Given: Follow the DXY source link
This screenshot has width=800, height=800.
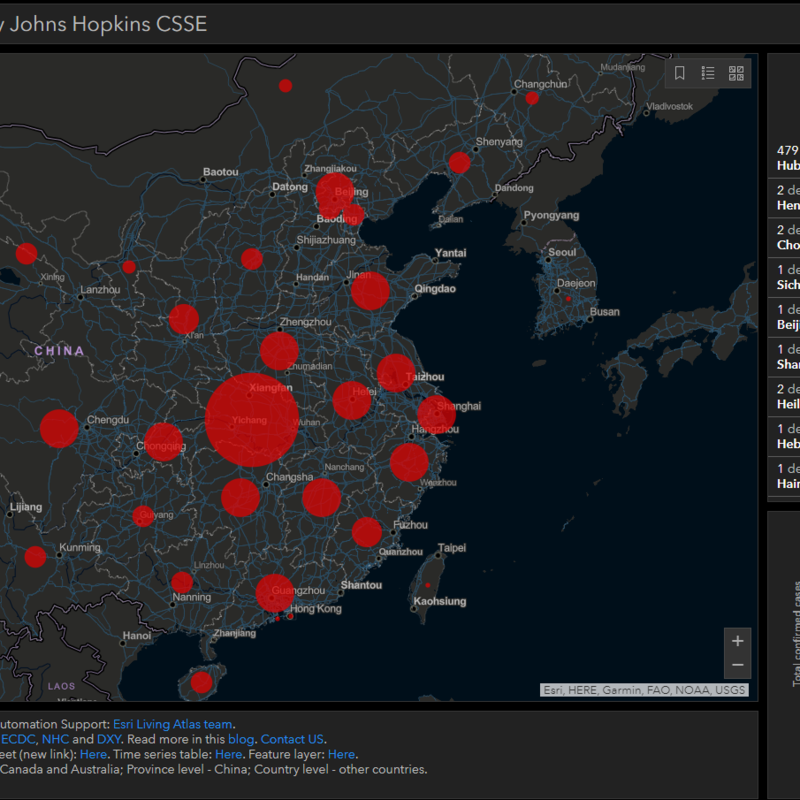Looking at the screenshot, I should tap(109, 739).
